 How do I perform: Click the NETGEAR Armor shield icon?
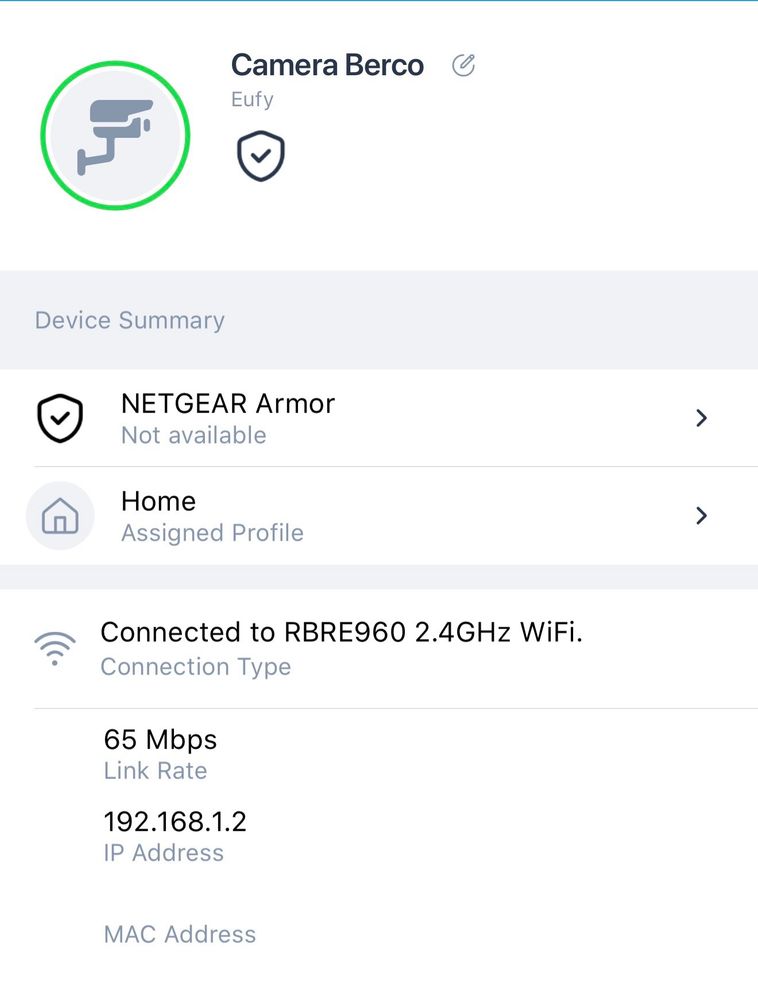(x=60, y=418)
